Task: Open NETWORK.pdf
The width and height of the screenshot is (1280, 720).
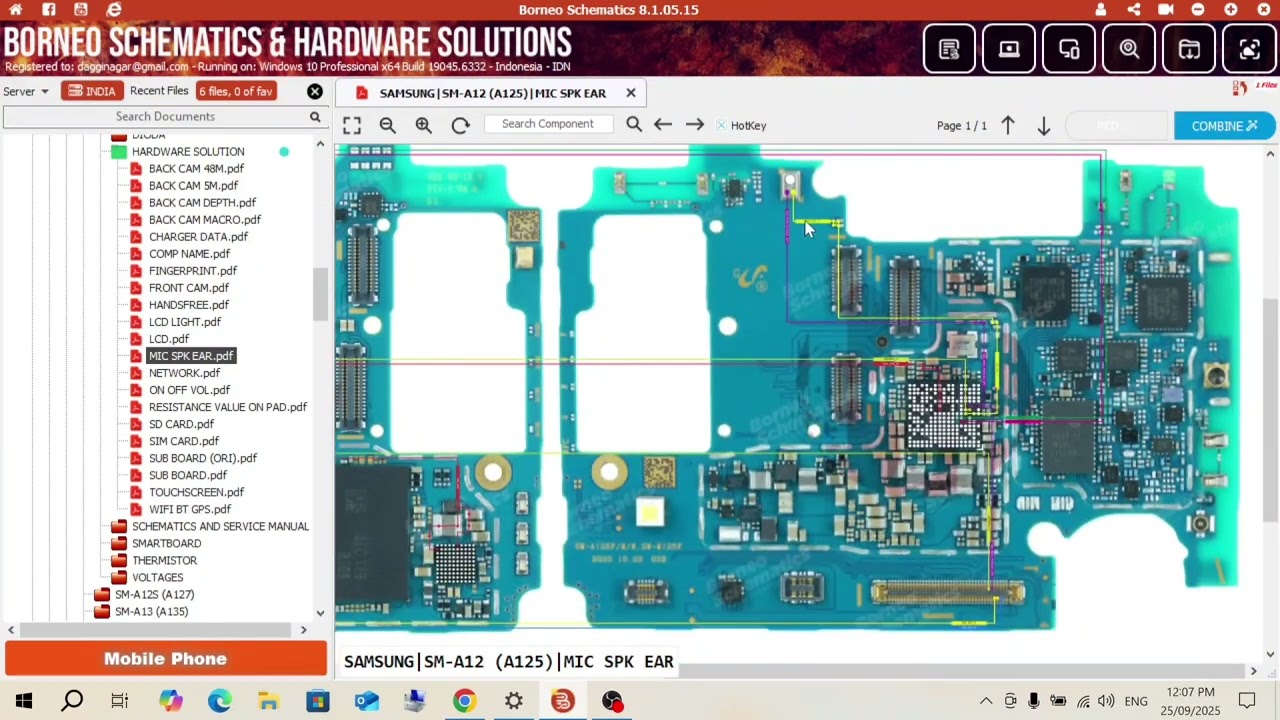Action: [184, 373]
